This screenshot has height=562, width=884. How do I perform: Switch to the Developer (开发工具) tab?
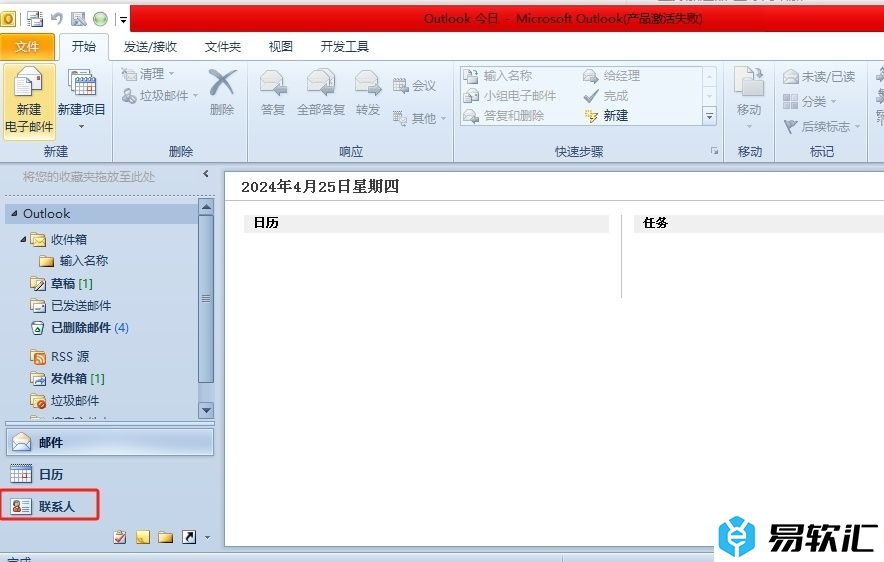pyautogui.click(x=344, y=47)
